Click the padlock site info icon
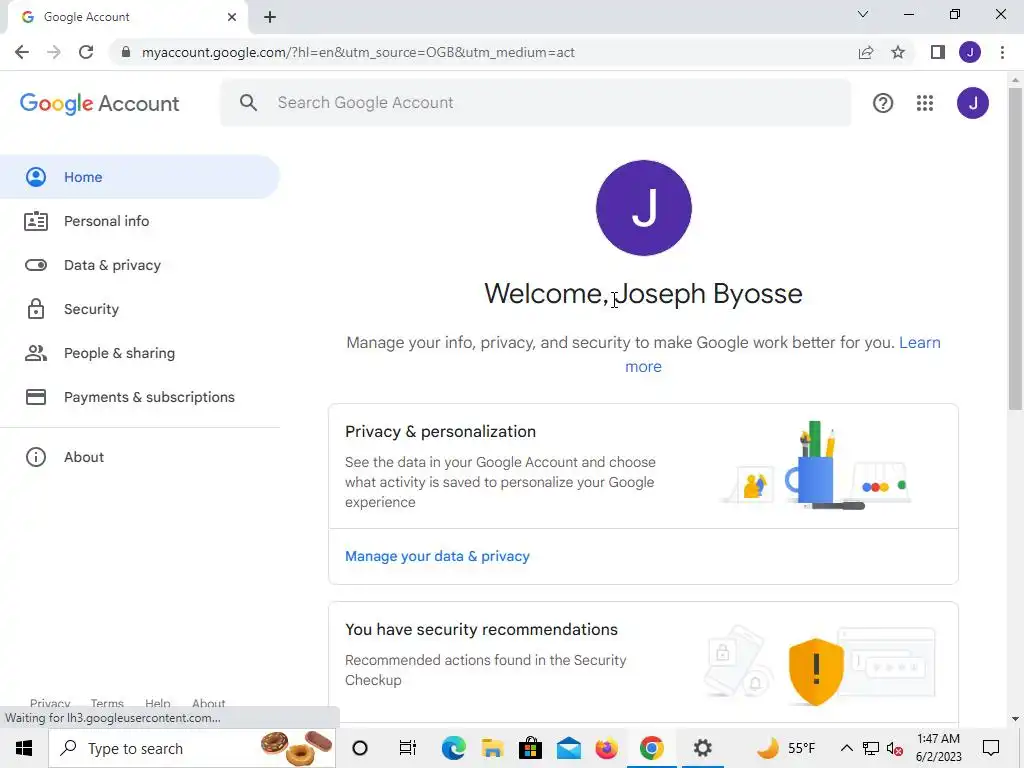1024x768 pixels. pyautogui.click(x=126, y=52)
